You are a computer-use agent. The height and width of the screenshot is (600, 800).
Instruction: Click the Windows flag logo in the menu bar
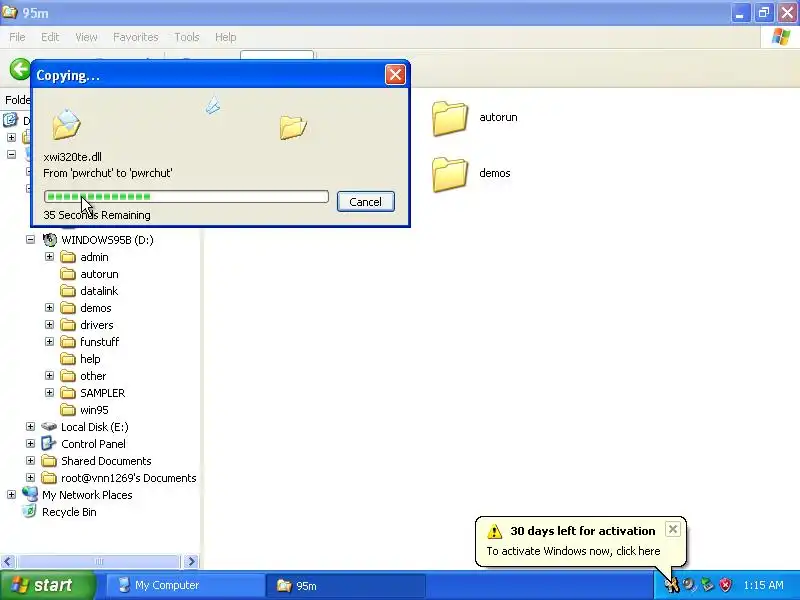(x=781, y=37)
